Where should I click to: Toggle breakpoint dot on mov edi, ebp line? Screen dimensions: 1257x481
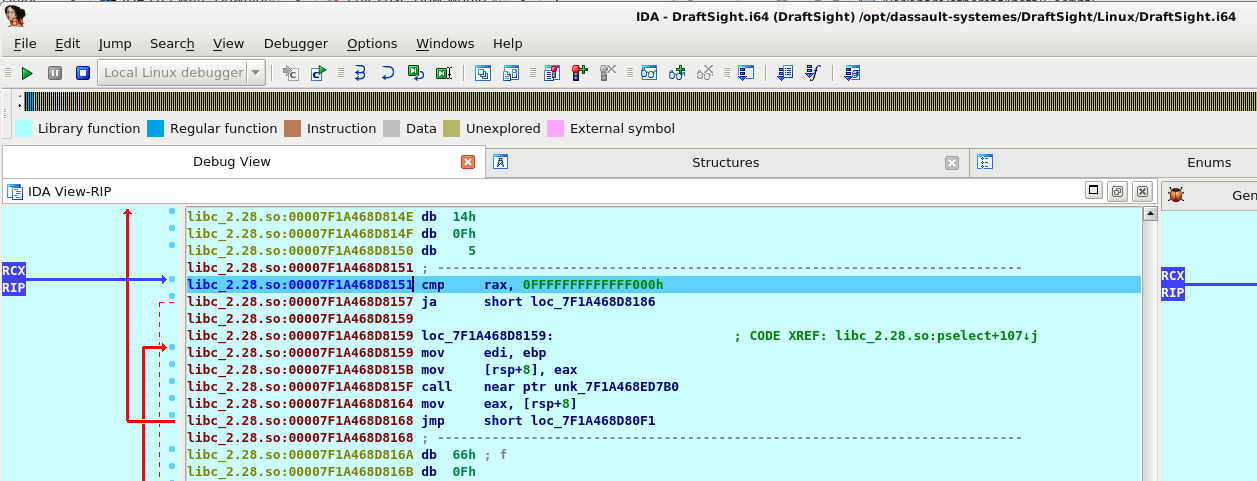click(x=172, y=347)
